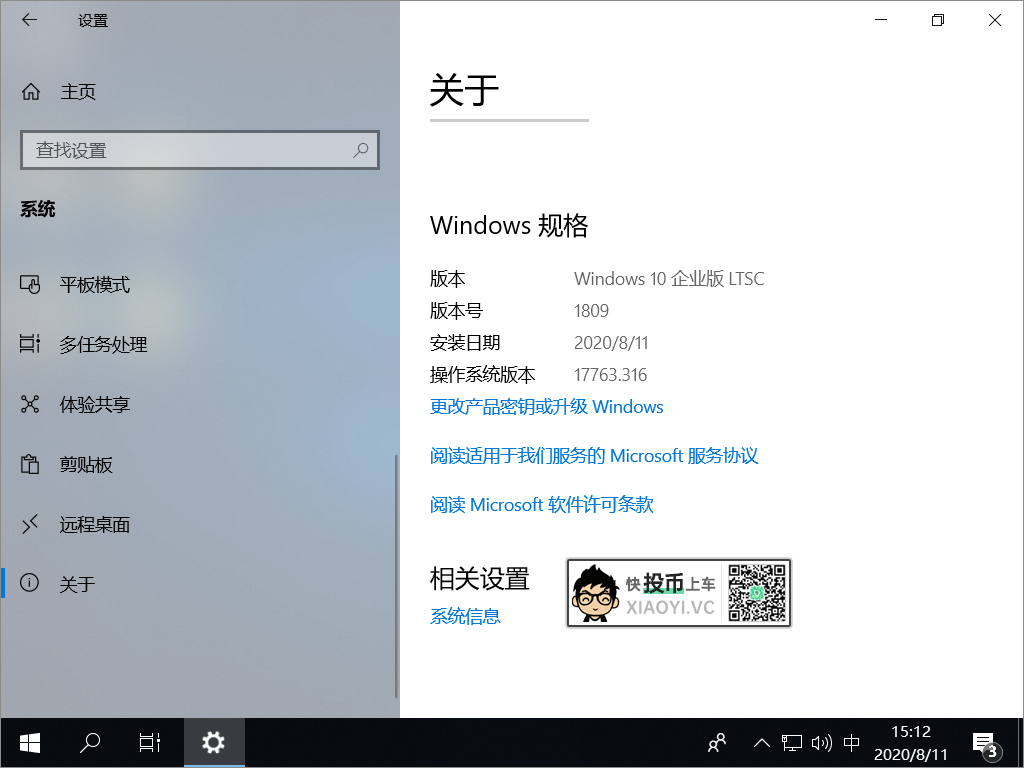
Task: Open the volume speaker tray icon
Action: tap(821, 743)
